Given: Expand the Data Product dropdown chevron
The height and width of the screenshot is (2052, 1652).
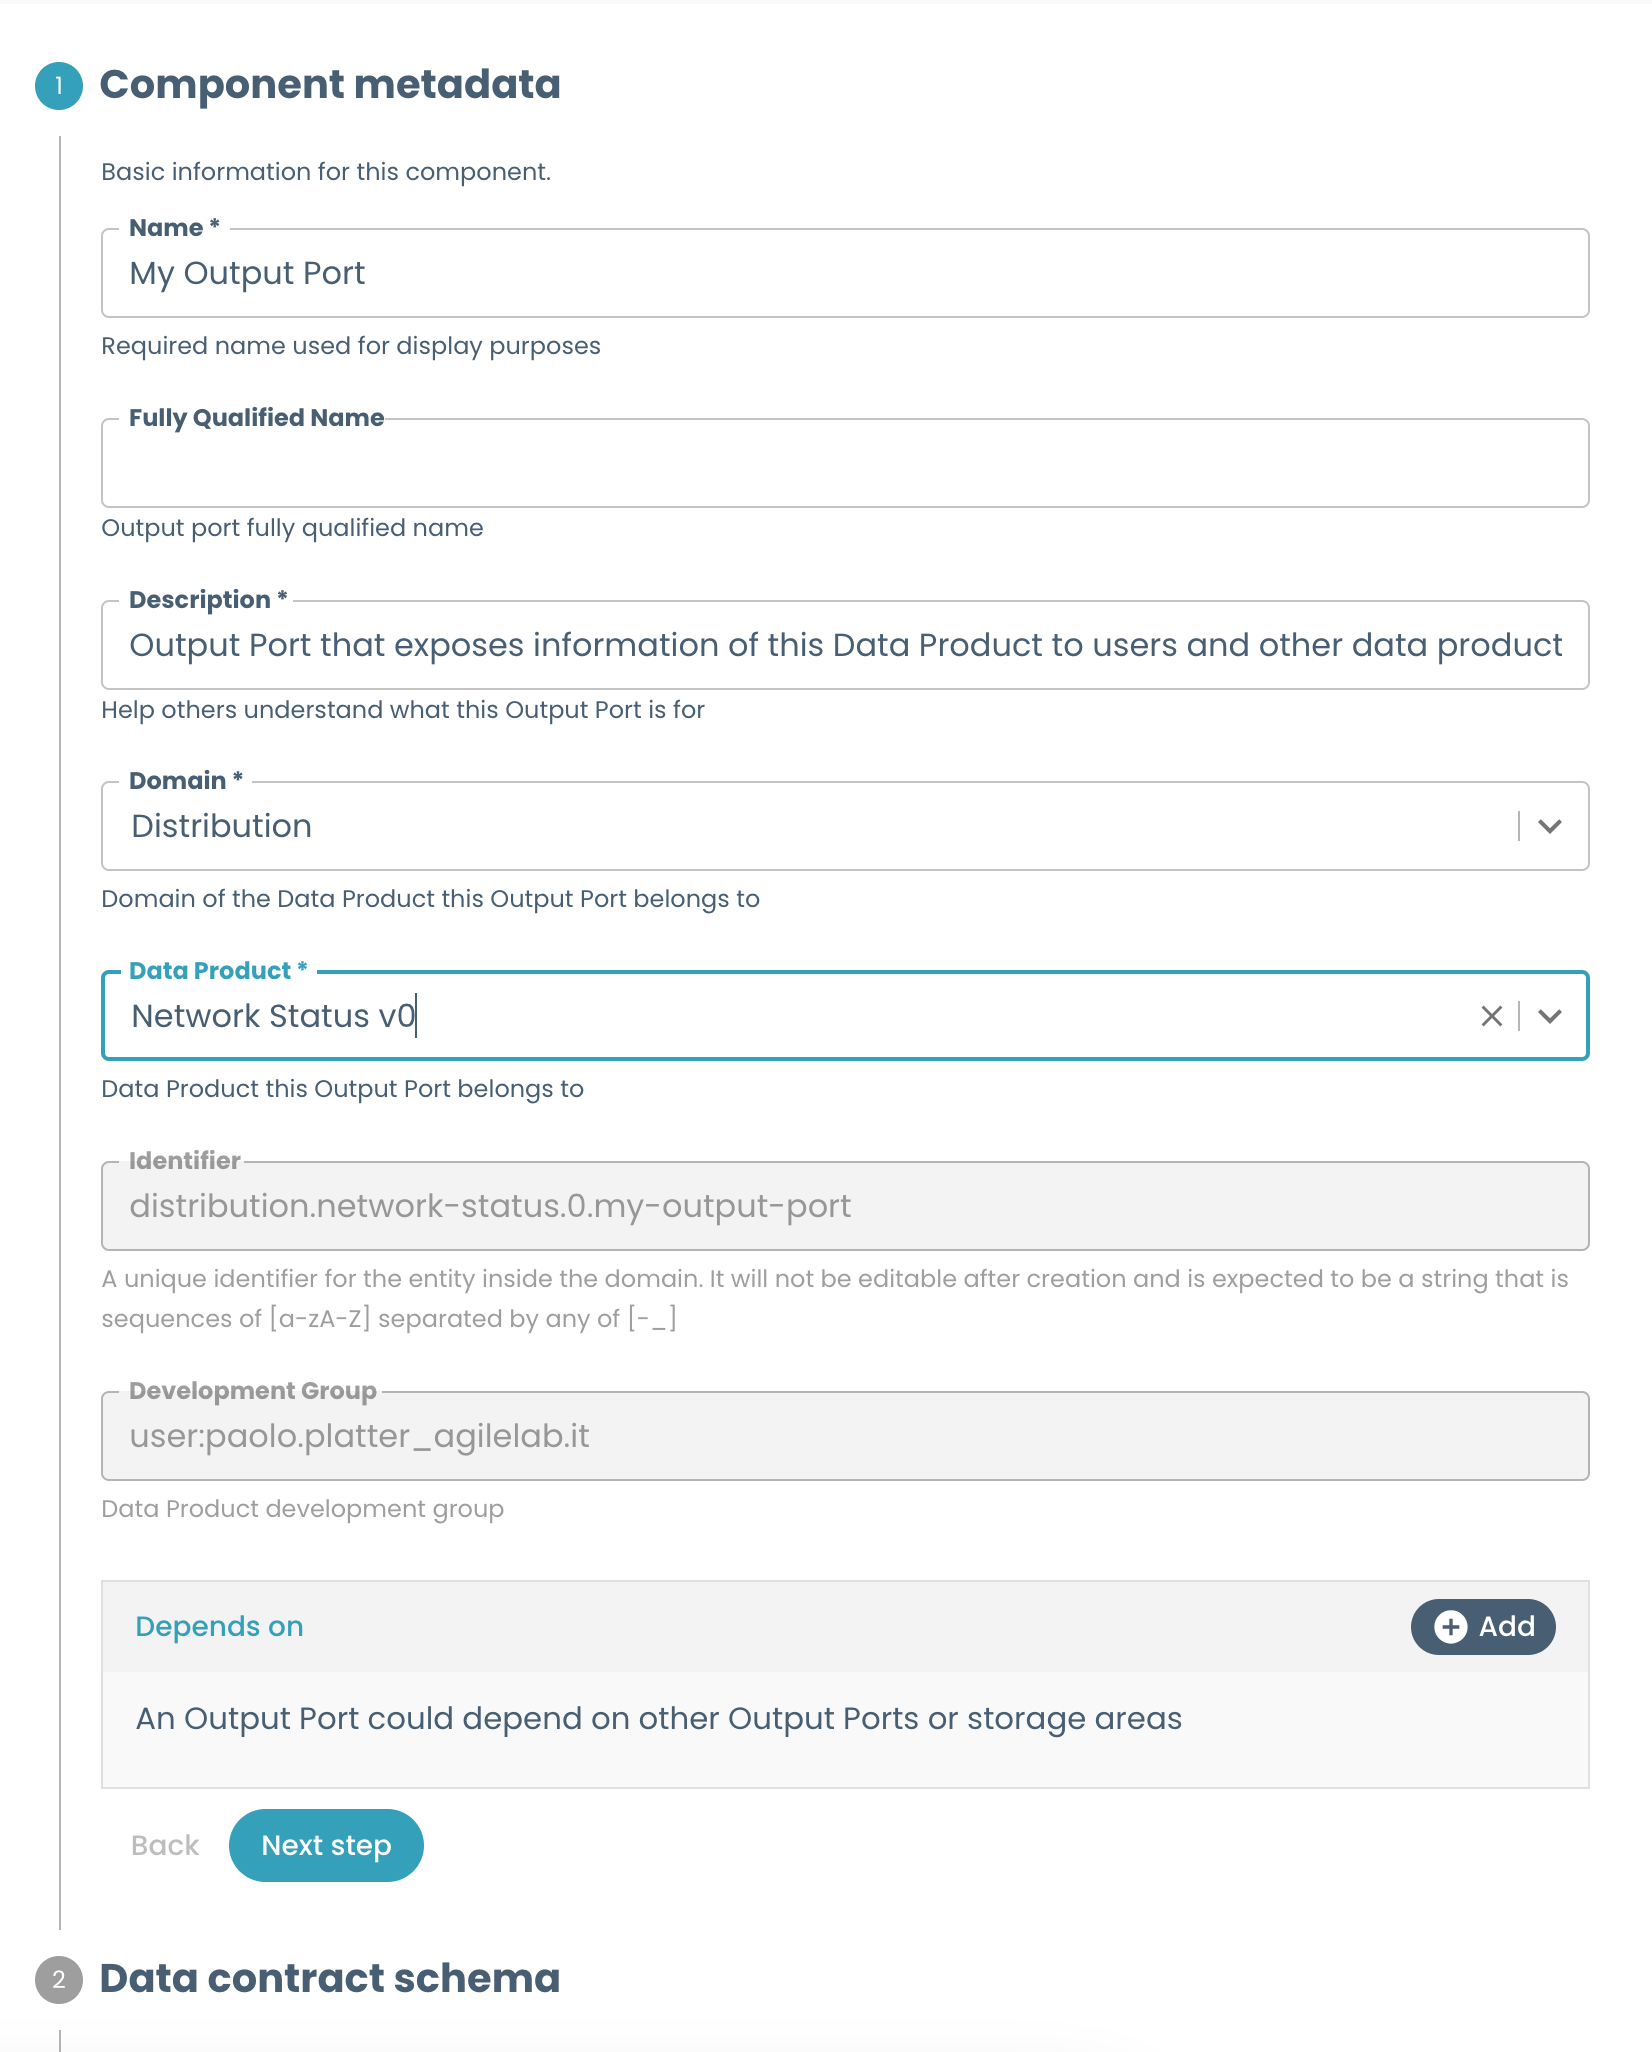Looking at the screenshot, I should tap(1550, 1016).
